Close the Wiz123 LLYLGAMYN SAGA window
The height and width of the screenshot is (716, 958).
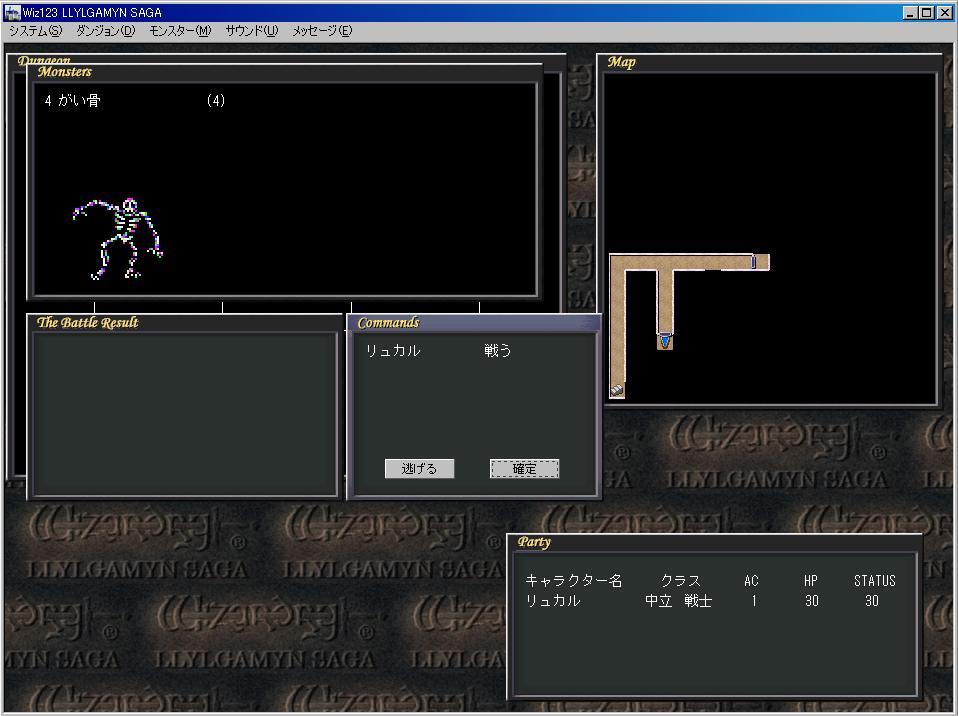coord(945,12)
